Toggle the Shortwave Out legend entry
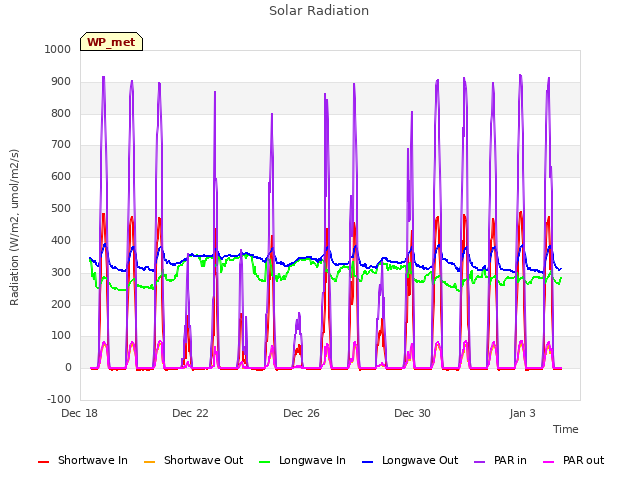 pyautogui.click(x=193, y=460)
